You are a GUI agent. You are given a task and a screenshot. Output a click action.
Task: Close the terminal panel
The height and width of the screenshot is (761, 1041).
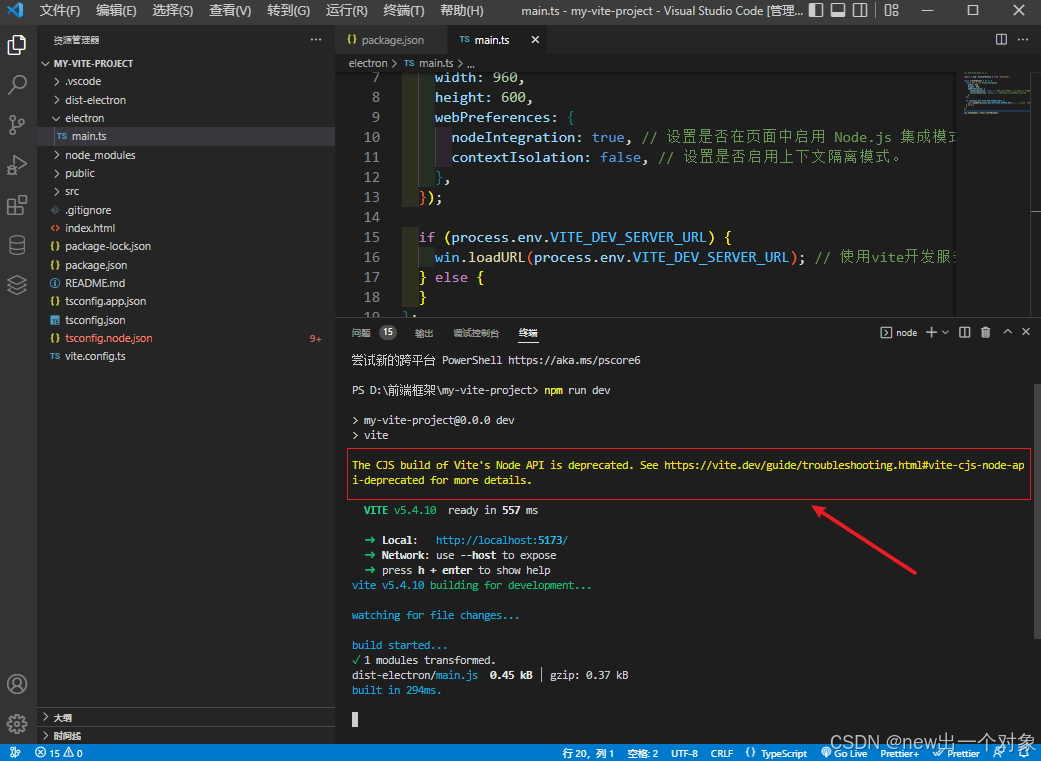point(1026,331)
